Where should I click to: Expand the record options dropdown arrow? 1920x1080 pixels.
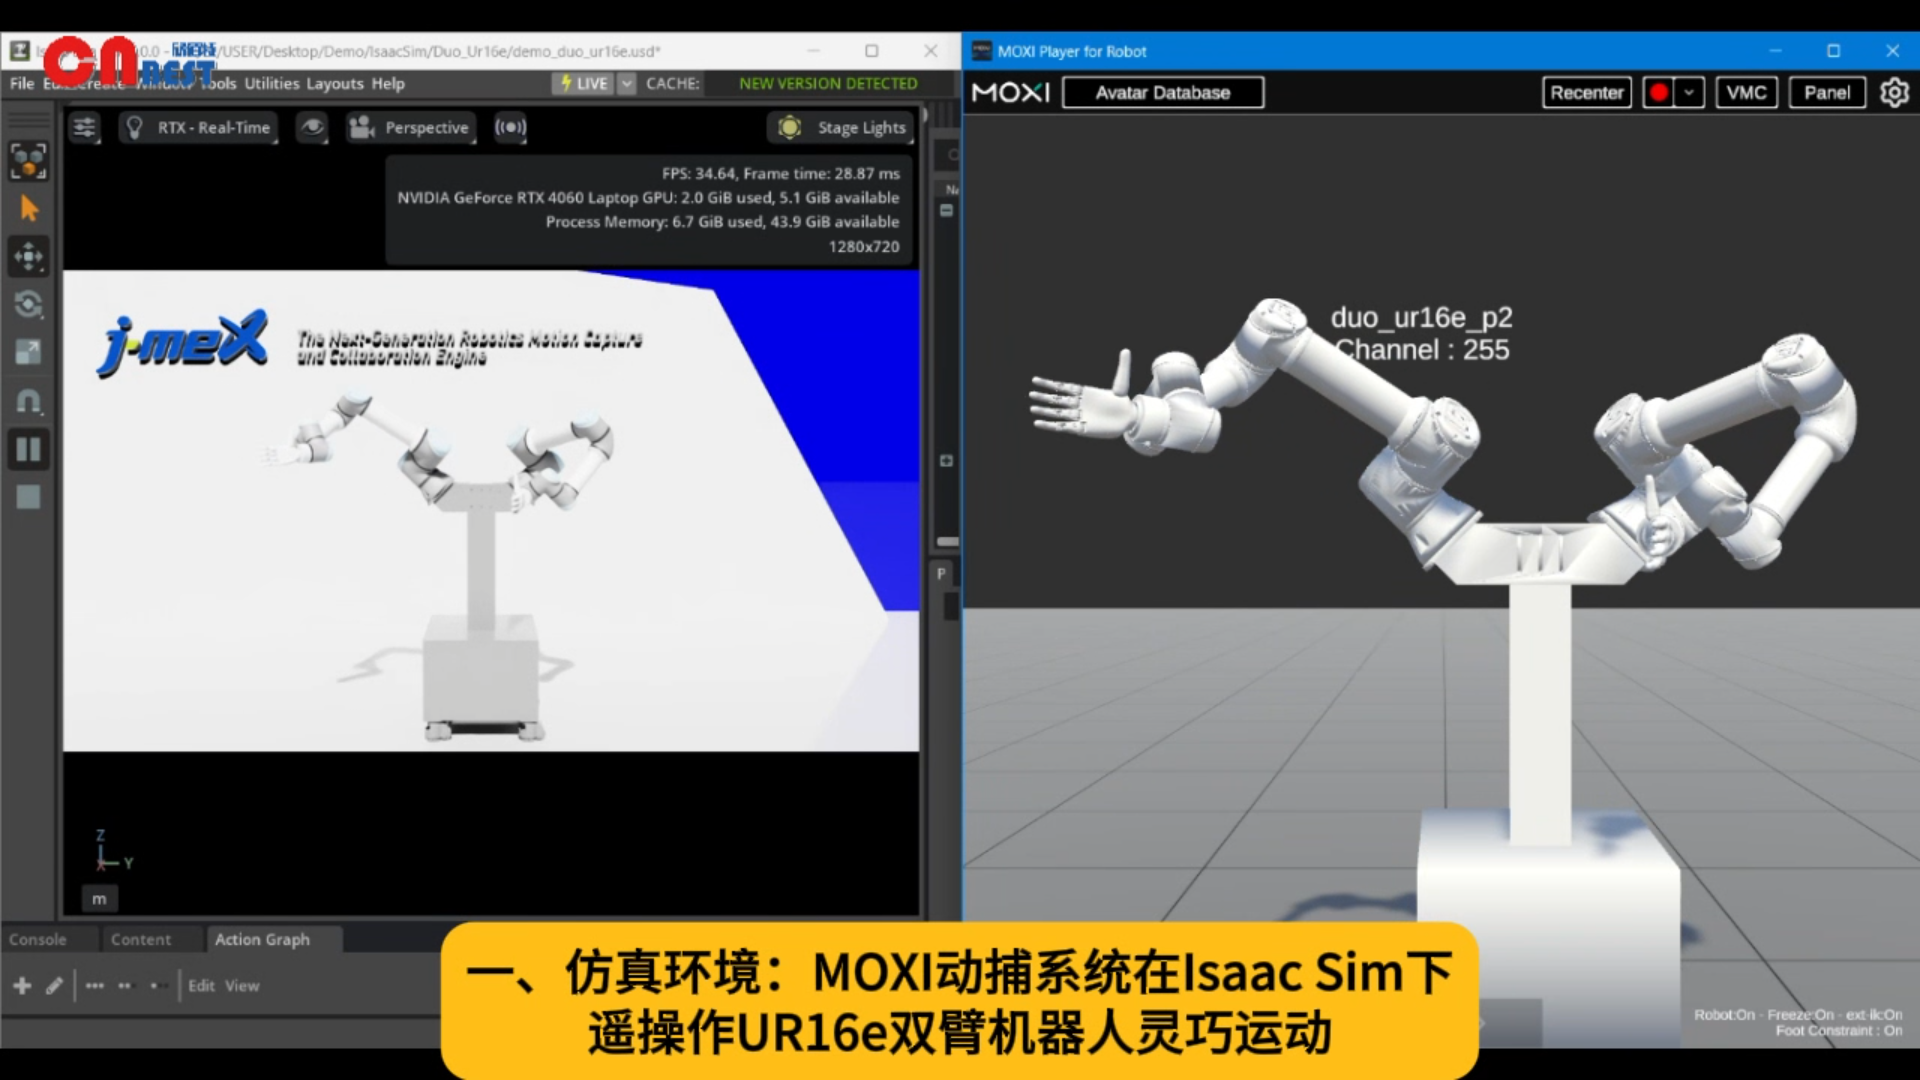1690,93
